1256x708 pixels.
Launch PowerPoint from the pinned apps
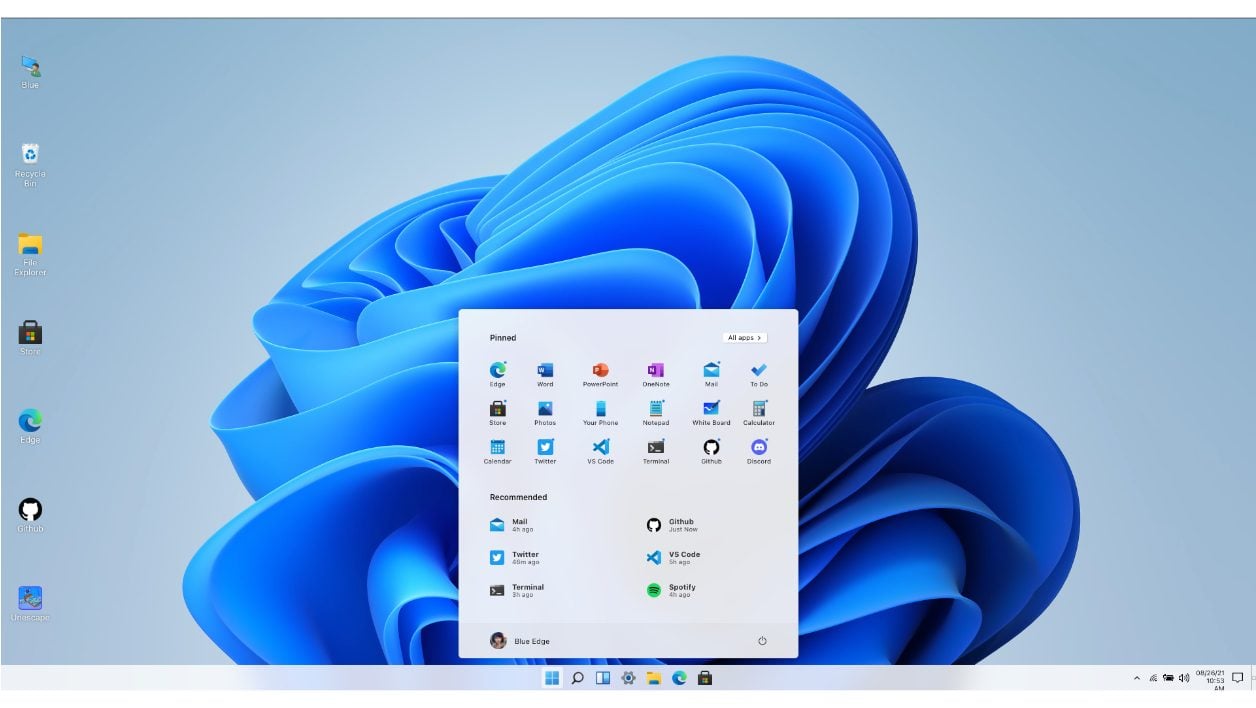[x=600, y=374]
